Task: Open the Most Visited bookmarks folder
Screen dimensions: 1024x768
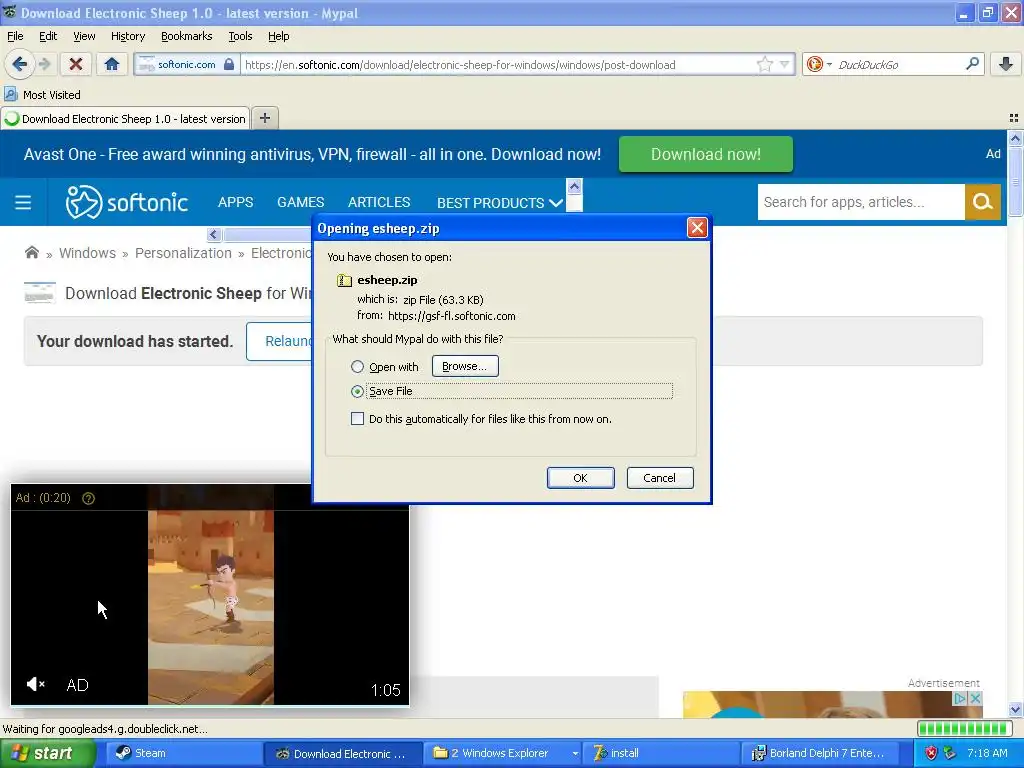Action: pyautogui.click(x=42, y=95)
